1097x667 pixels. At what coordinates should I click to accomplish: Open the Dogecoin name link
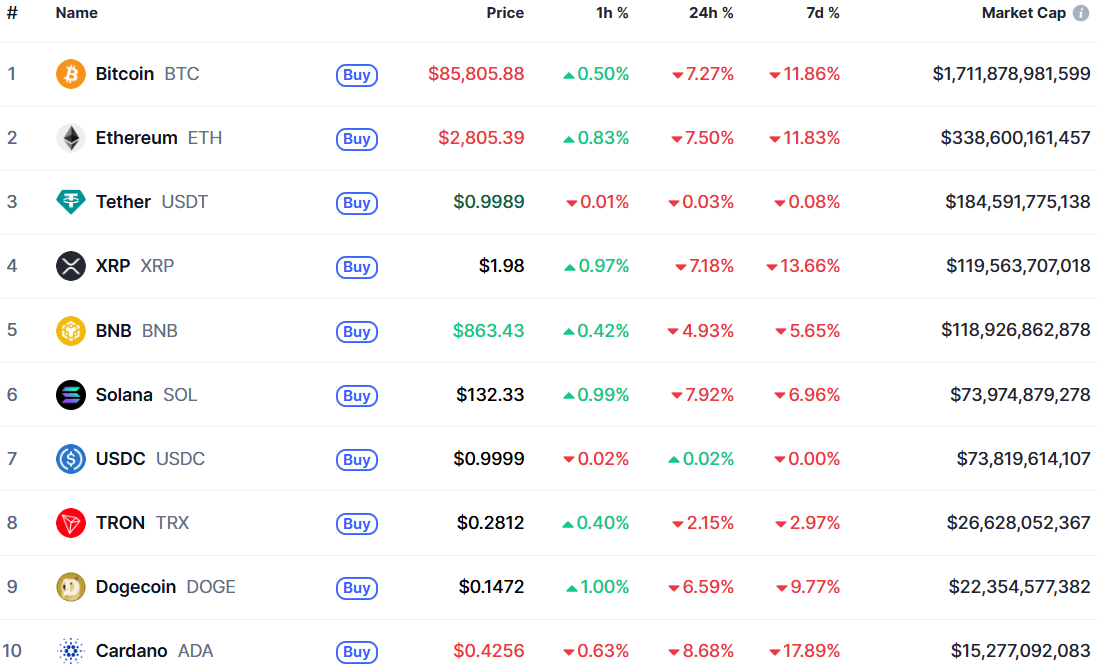coord(136,587)
